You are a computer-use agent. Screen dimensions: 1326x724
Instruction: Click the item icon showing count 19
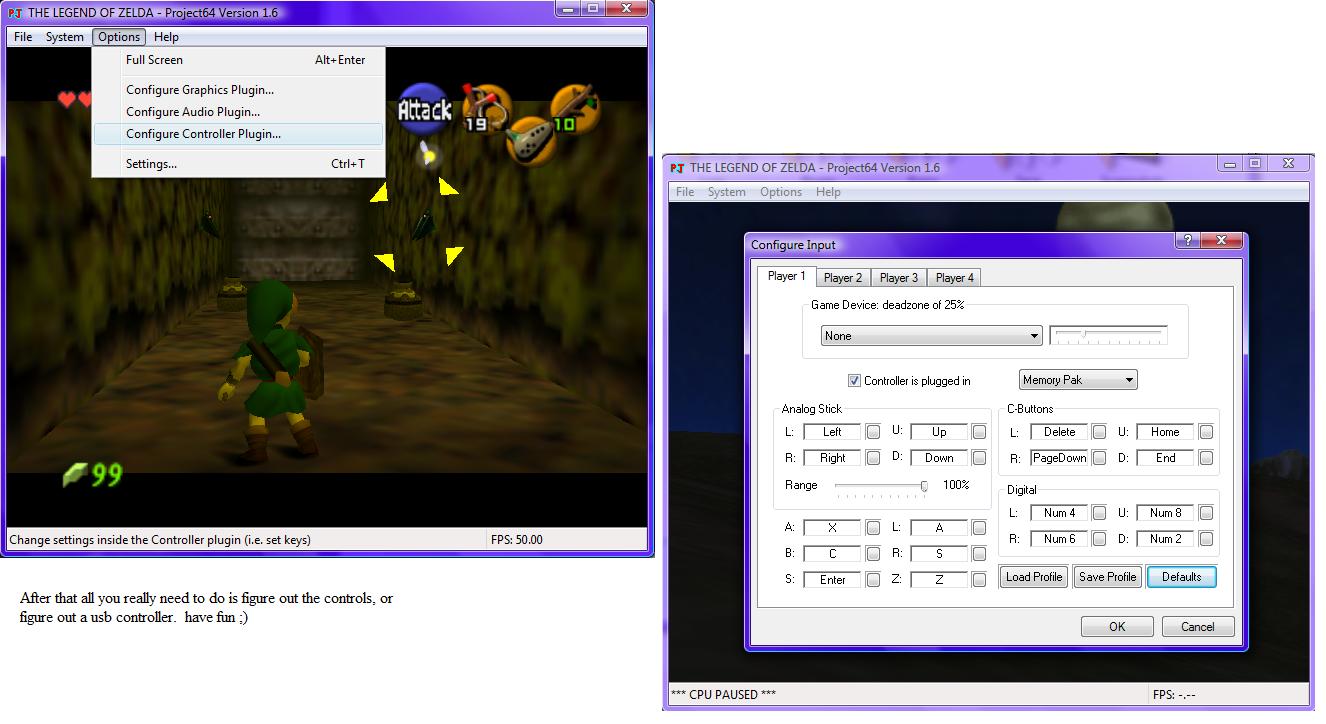click(x=487, y=108)
